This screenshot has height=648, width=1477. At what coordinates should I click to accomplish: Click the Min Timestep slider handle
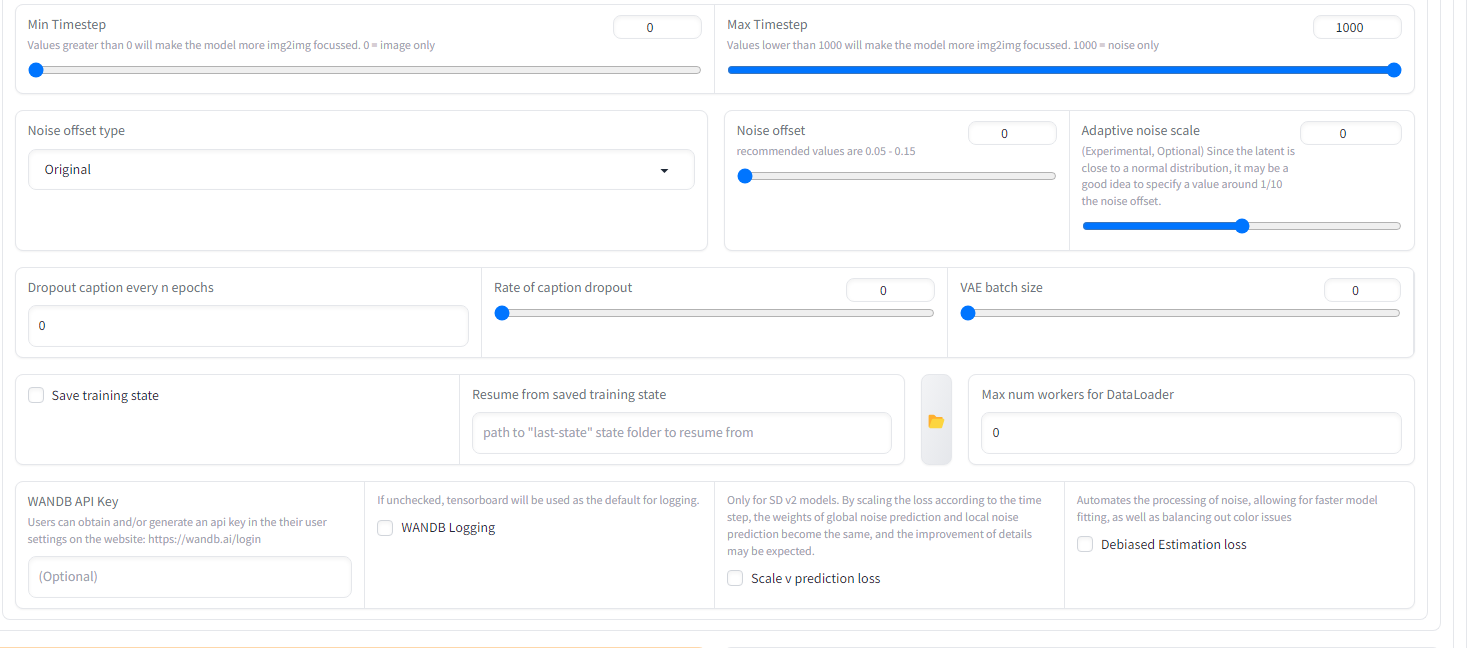pos(36,70)
